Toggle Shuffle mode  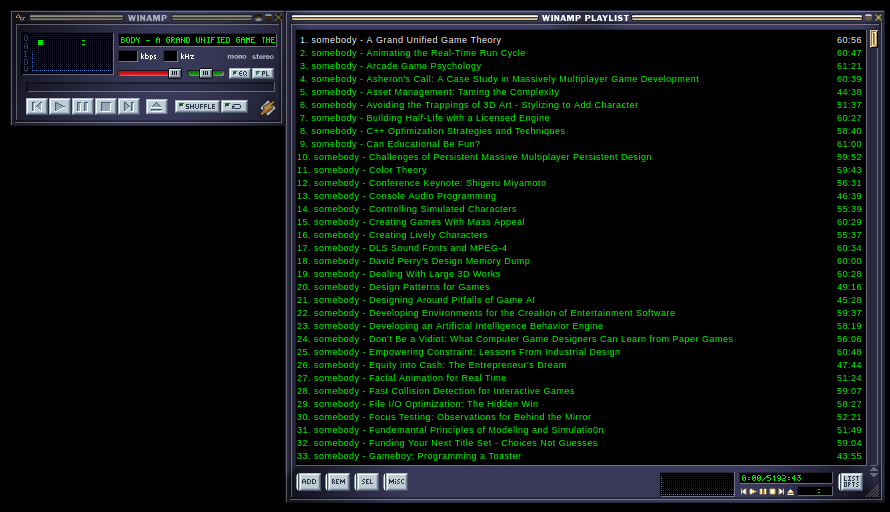point(197,106)
